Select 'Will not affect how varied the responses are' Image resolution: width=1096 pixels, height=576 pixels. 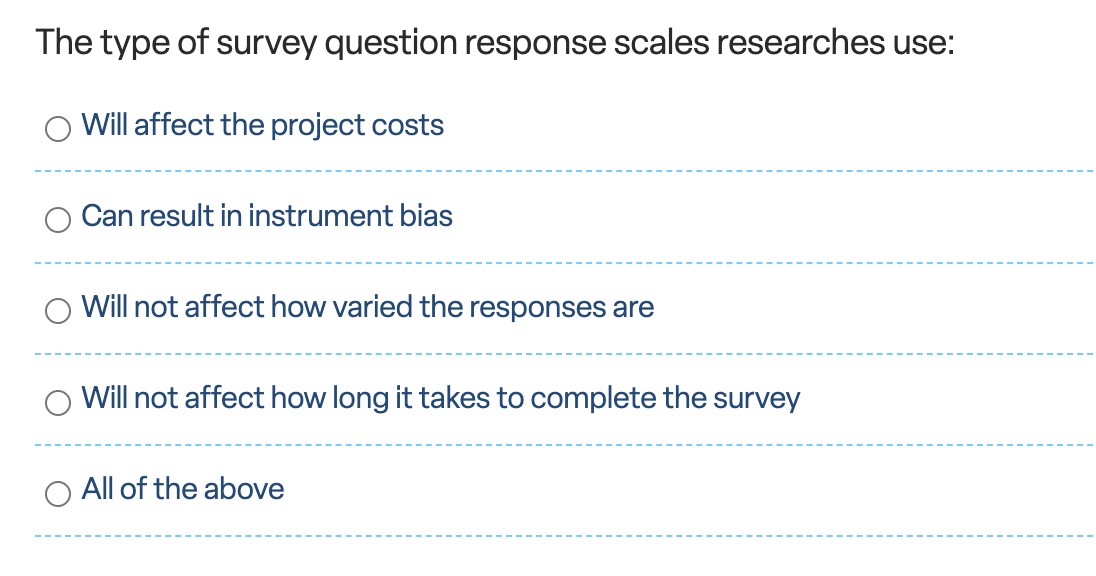[57, 310]
